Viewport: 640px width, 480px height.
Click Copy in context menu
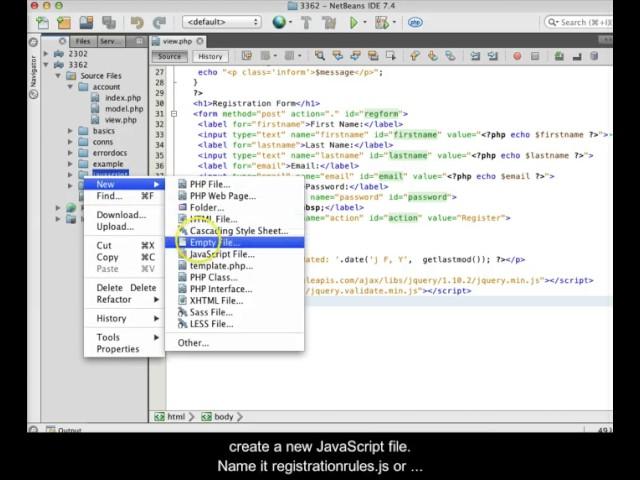(x=124, y=257)
